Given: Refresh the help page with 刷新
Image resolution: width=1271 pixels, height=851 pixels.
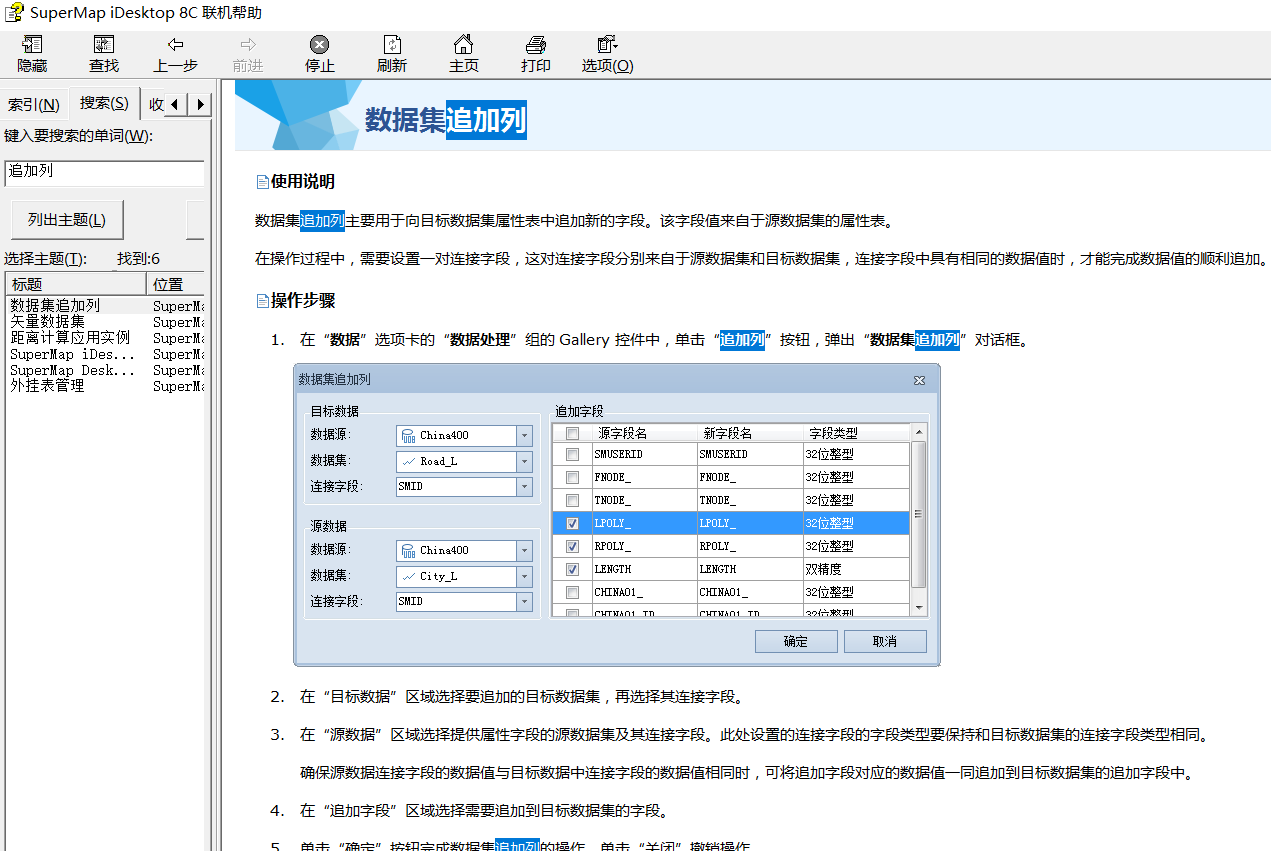Looking at the screenshot, I should coord(392,54).
